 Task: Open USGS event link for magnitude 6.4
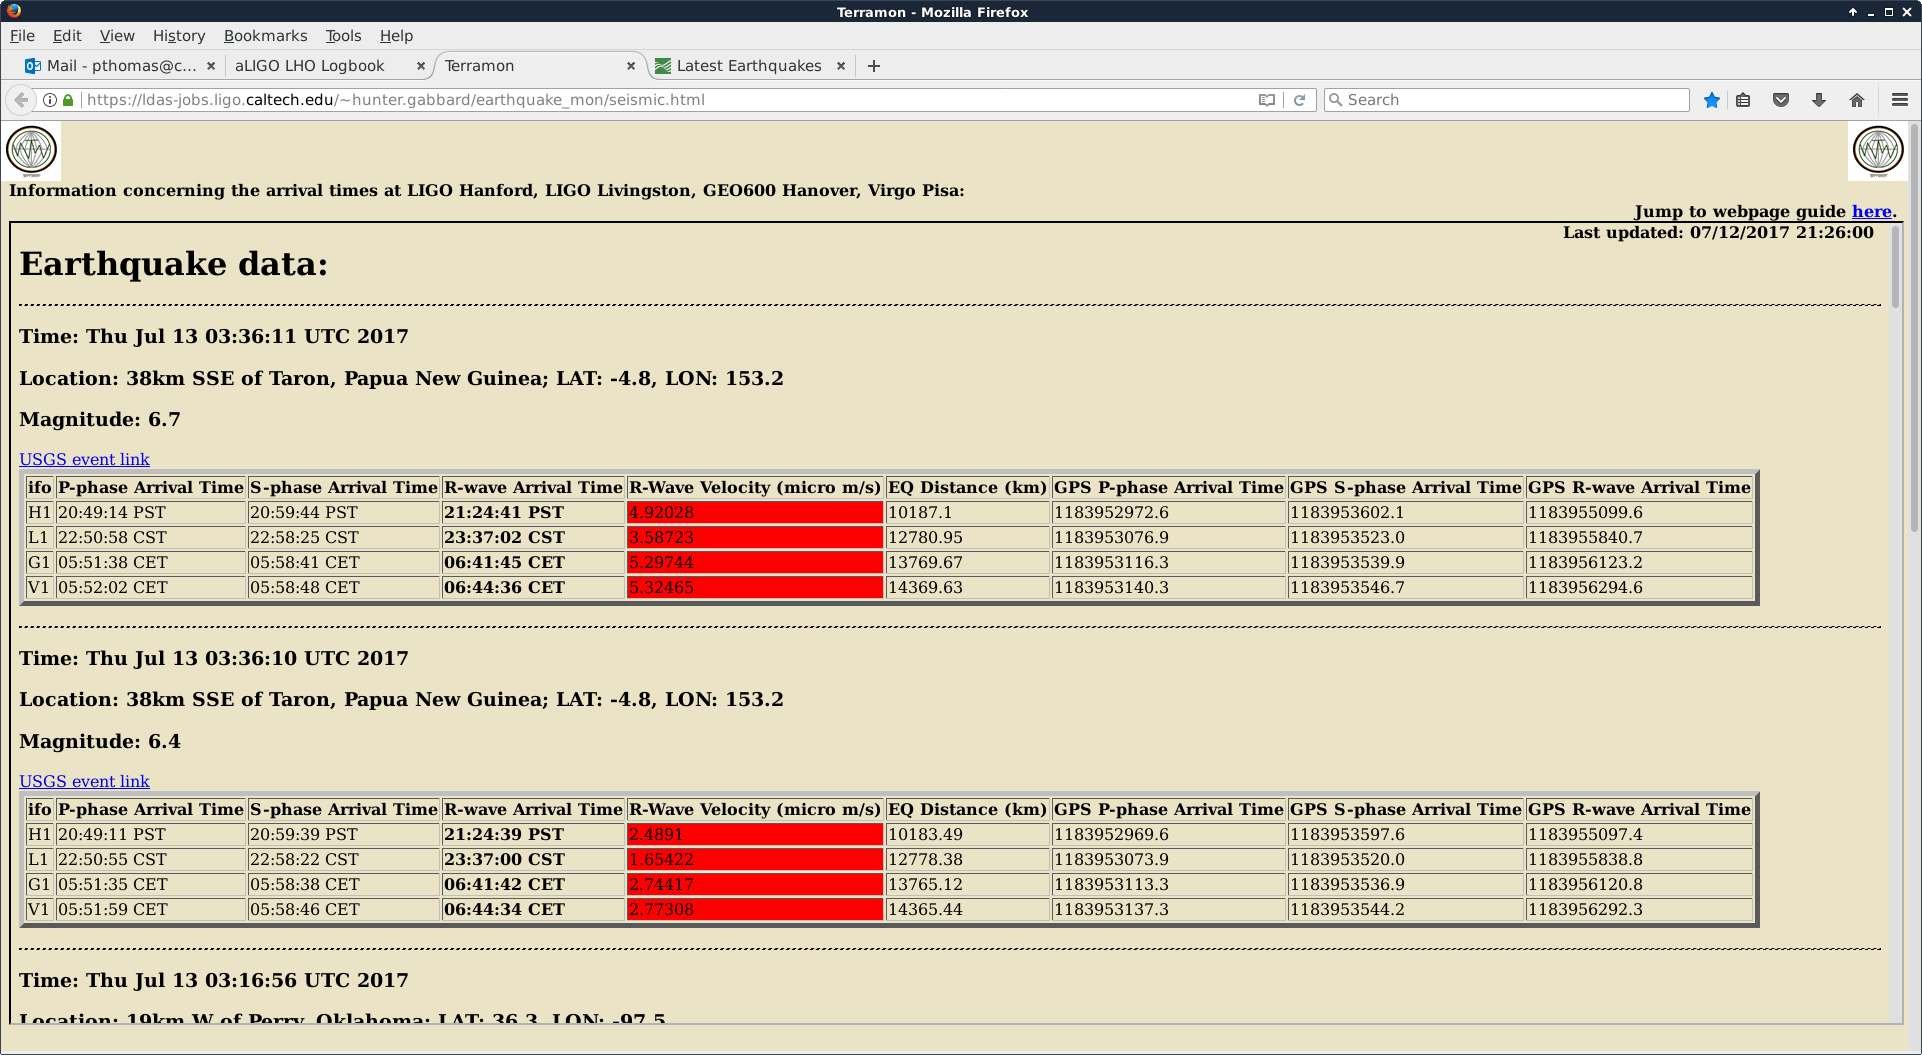84,781
